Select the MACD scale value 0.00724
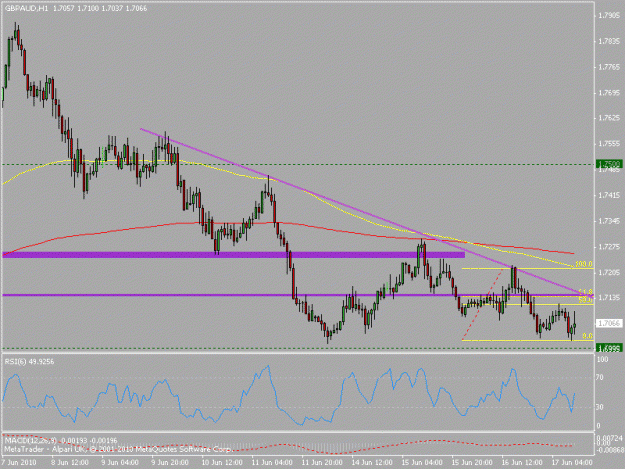Image resolution: width=625 pixels, height=469 pixels. tap(609, 438)
